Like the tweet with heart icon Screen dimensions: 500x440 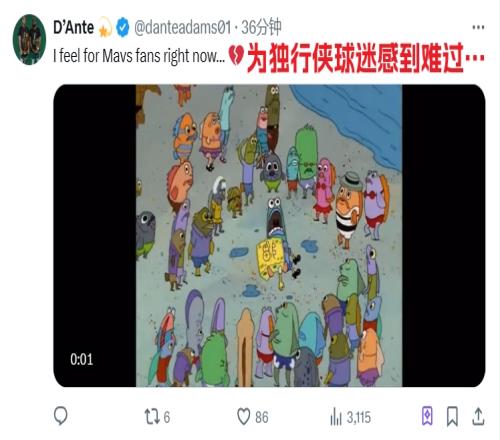coord(243,417)
